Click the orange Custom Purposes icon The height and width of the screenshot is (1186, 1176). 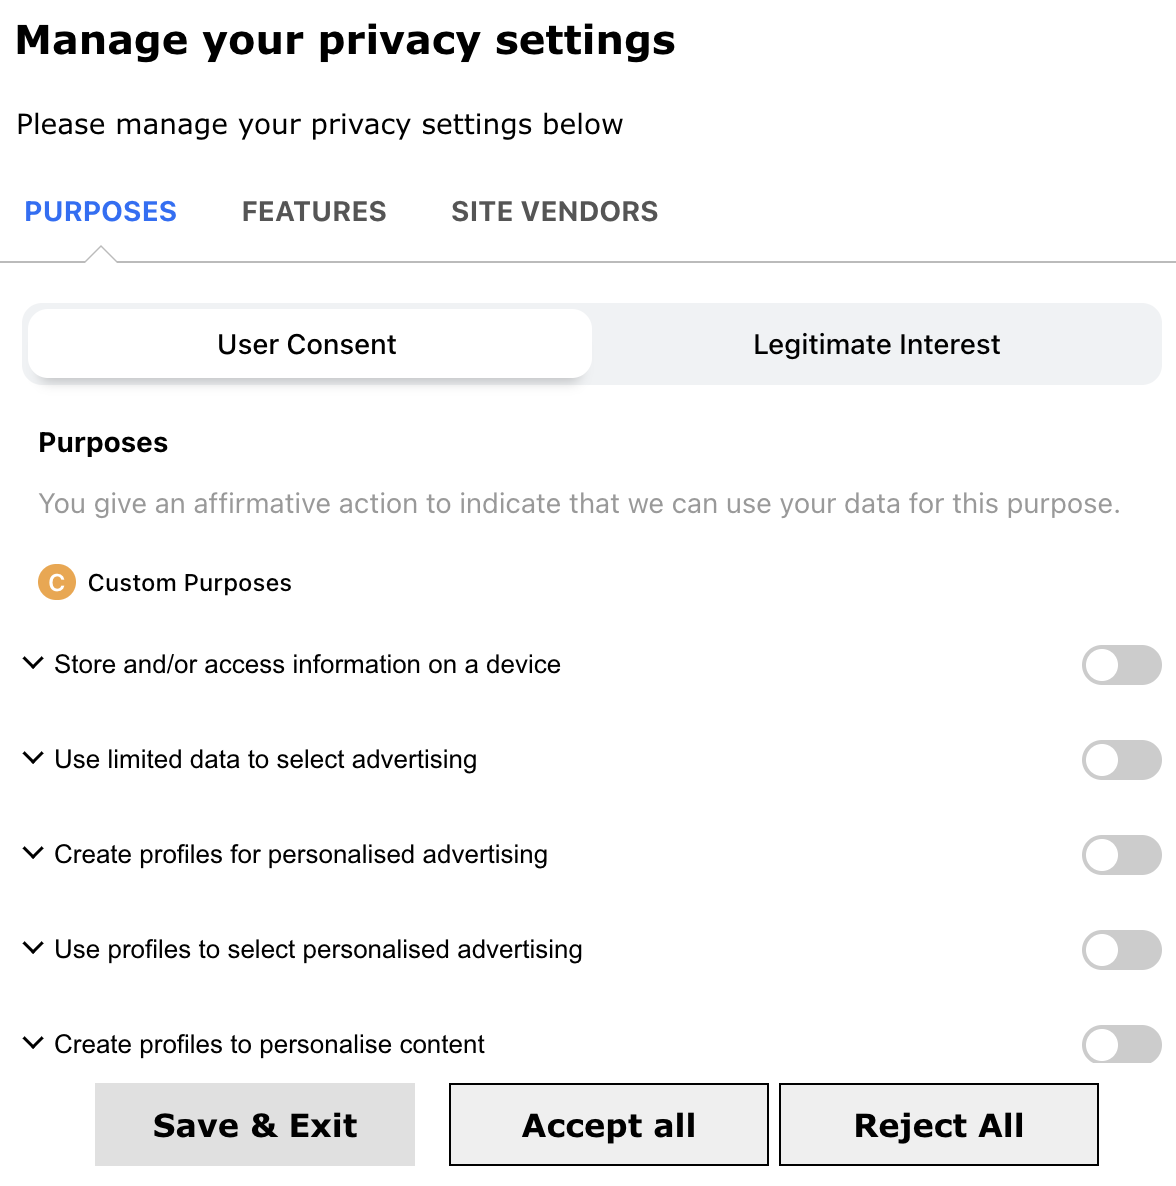[57, 582]
